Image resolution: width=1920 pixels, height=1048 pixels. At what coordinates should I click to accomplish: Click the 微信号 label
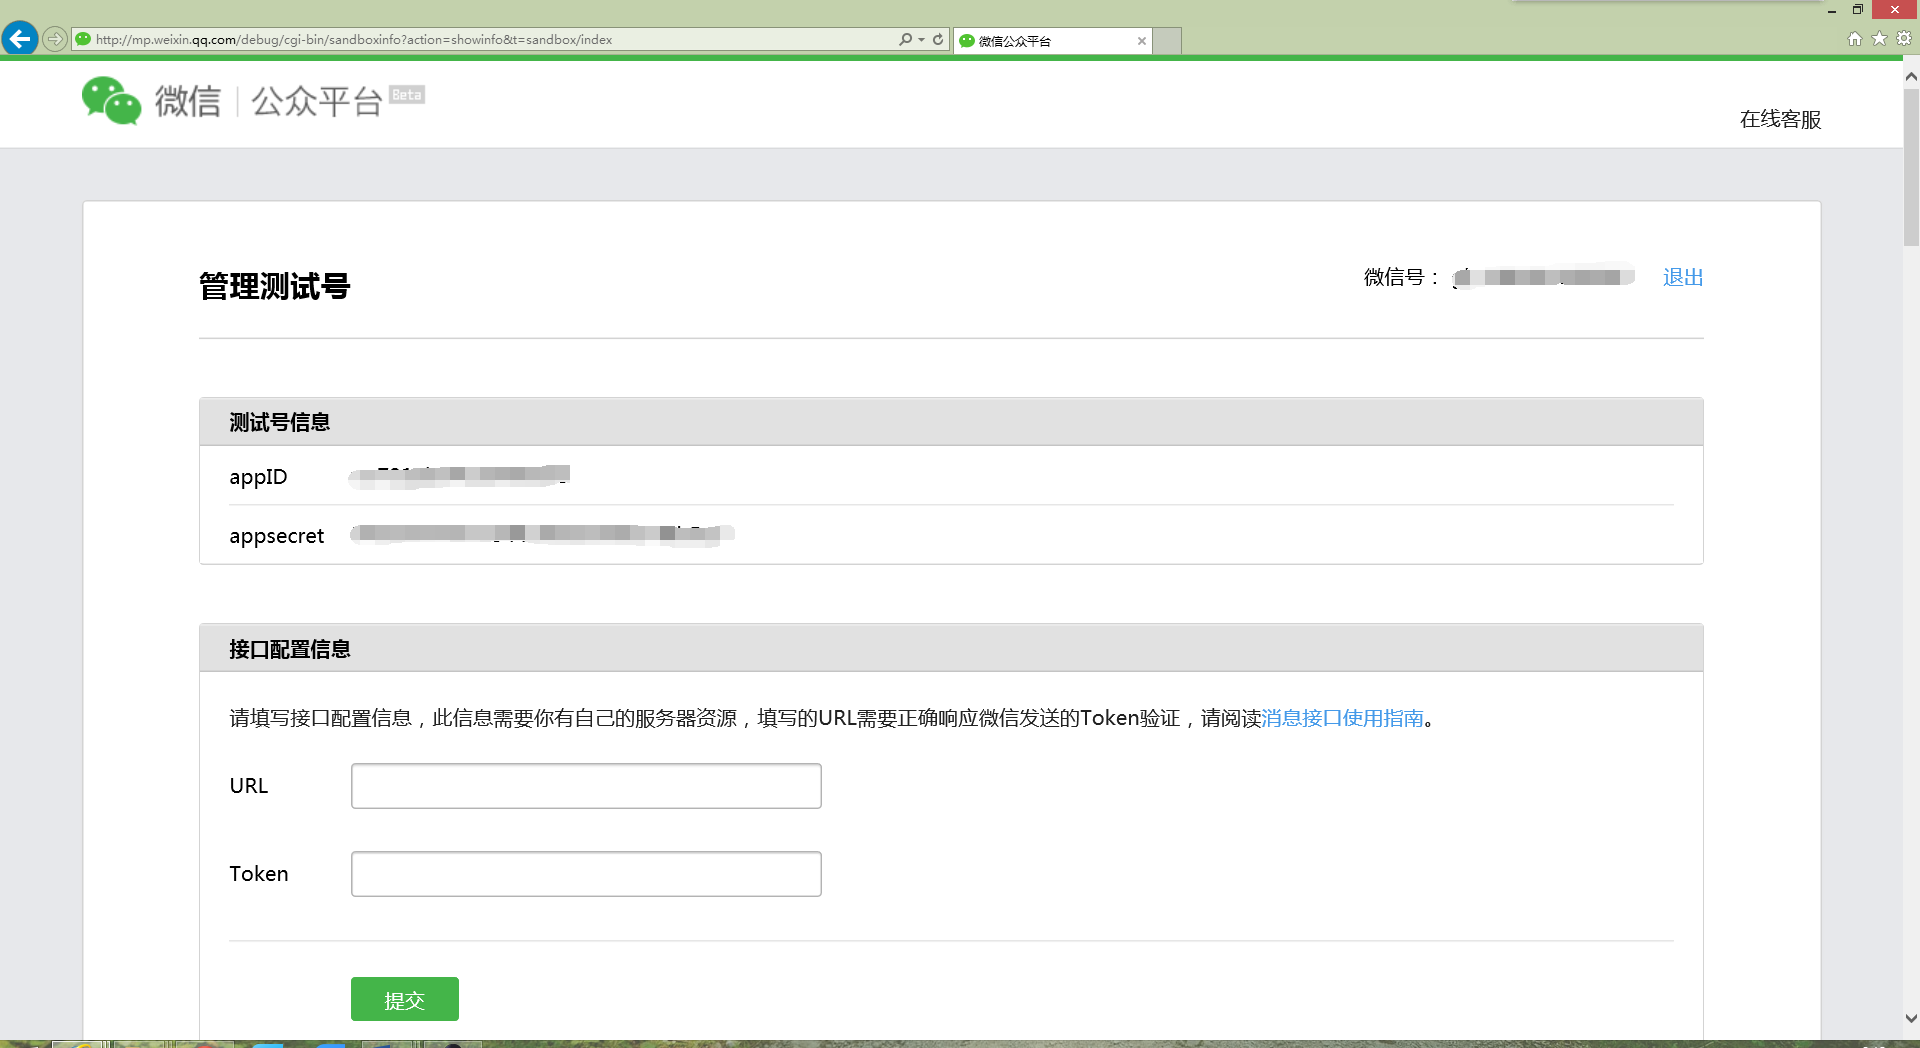click(x=1400, y=277)
